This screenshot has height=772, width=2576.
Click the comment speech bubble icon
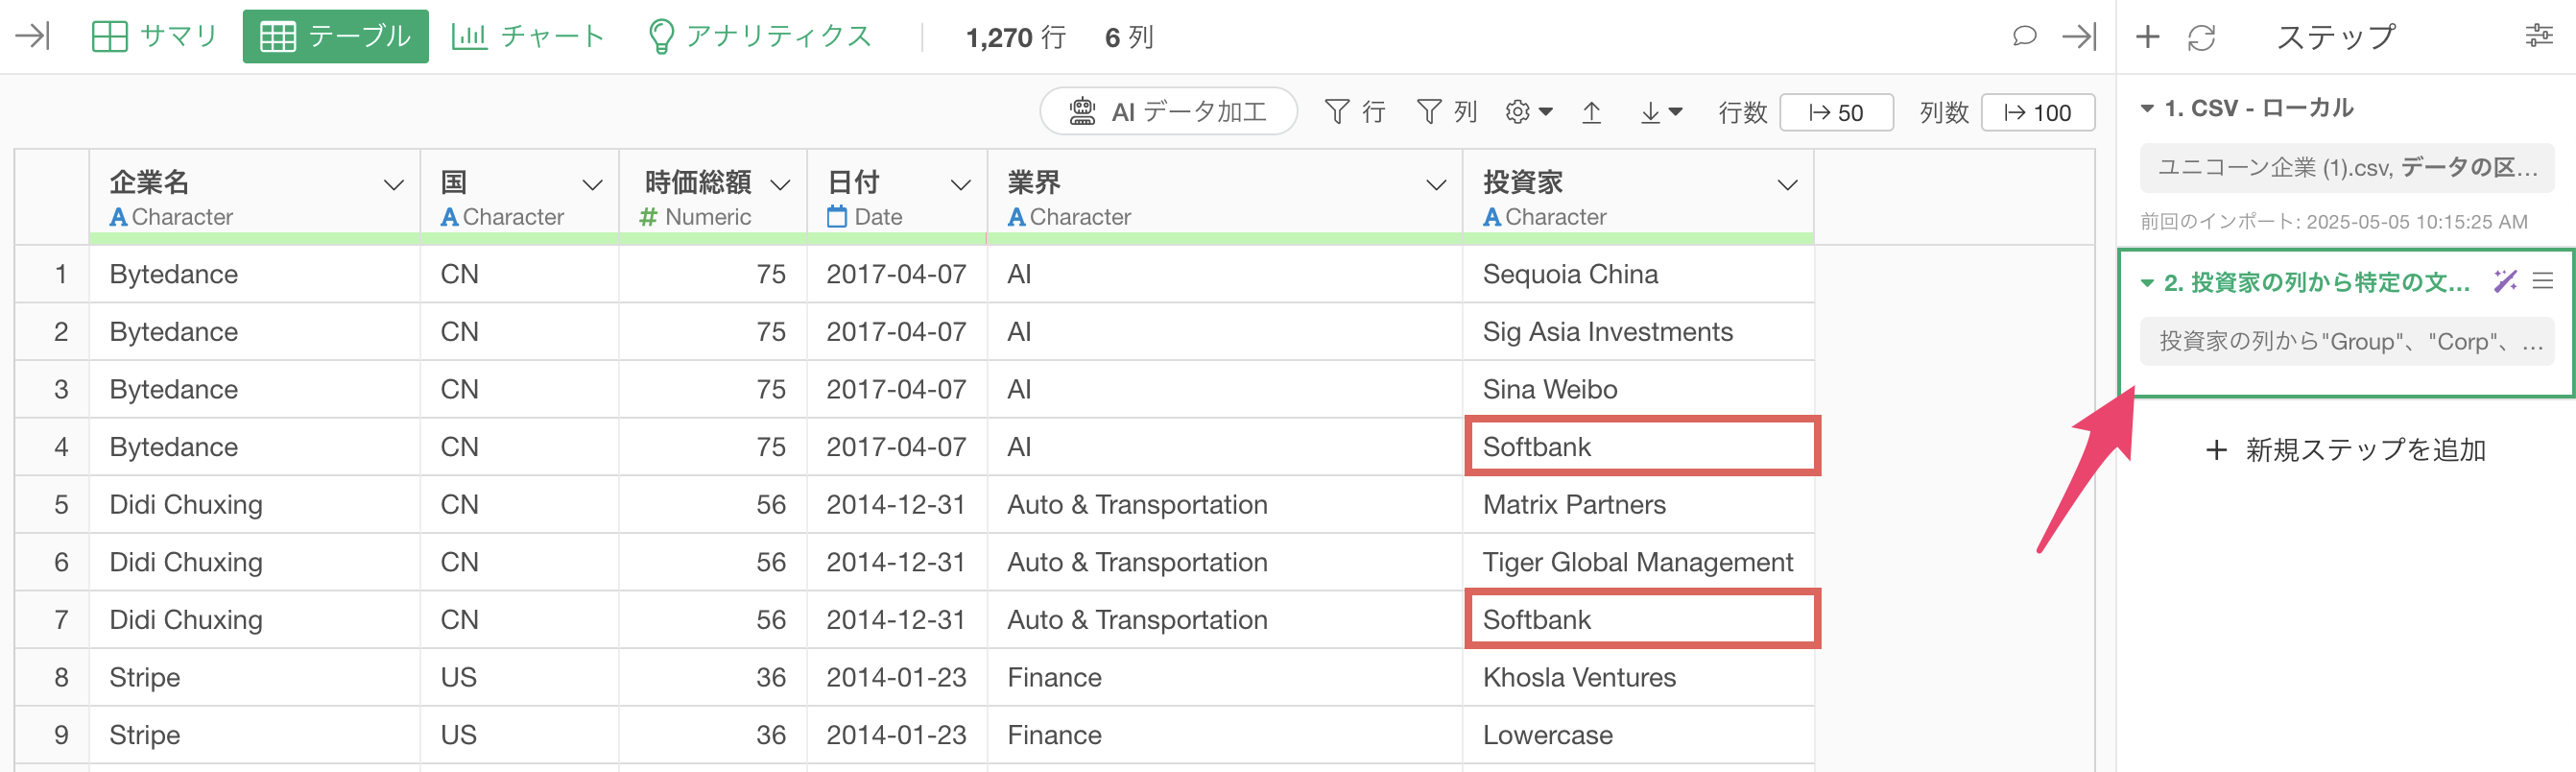click(2024, 37)
